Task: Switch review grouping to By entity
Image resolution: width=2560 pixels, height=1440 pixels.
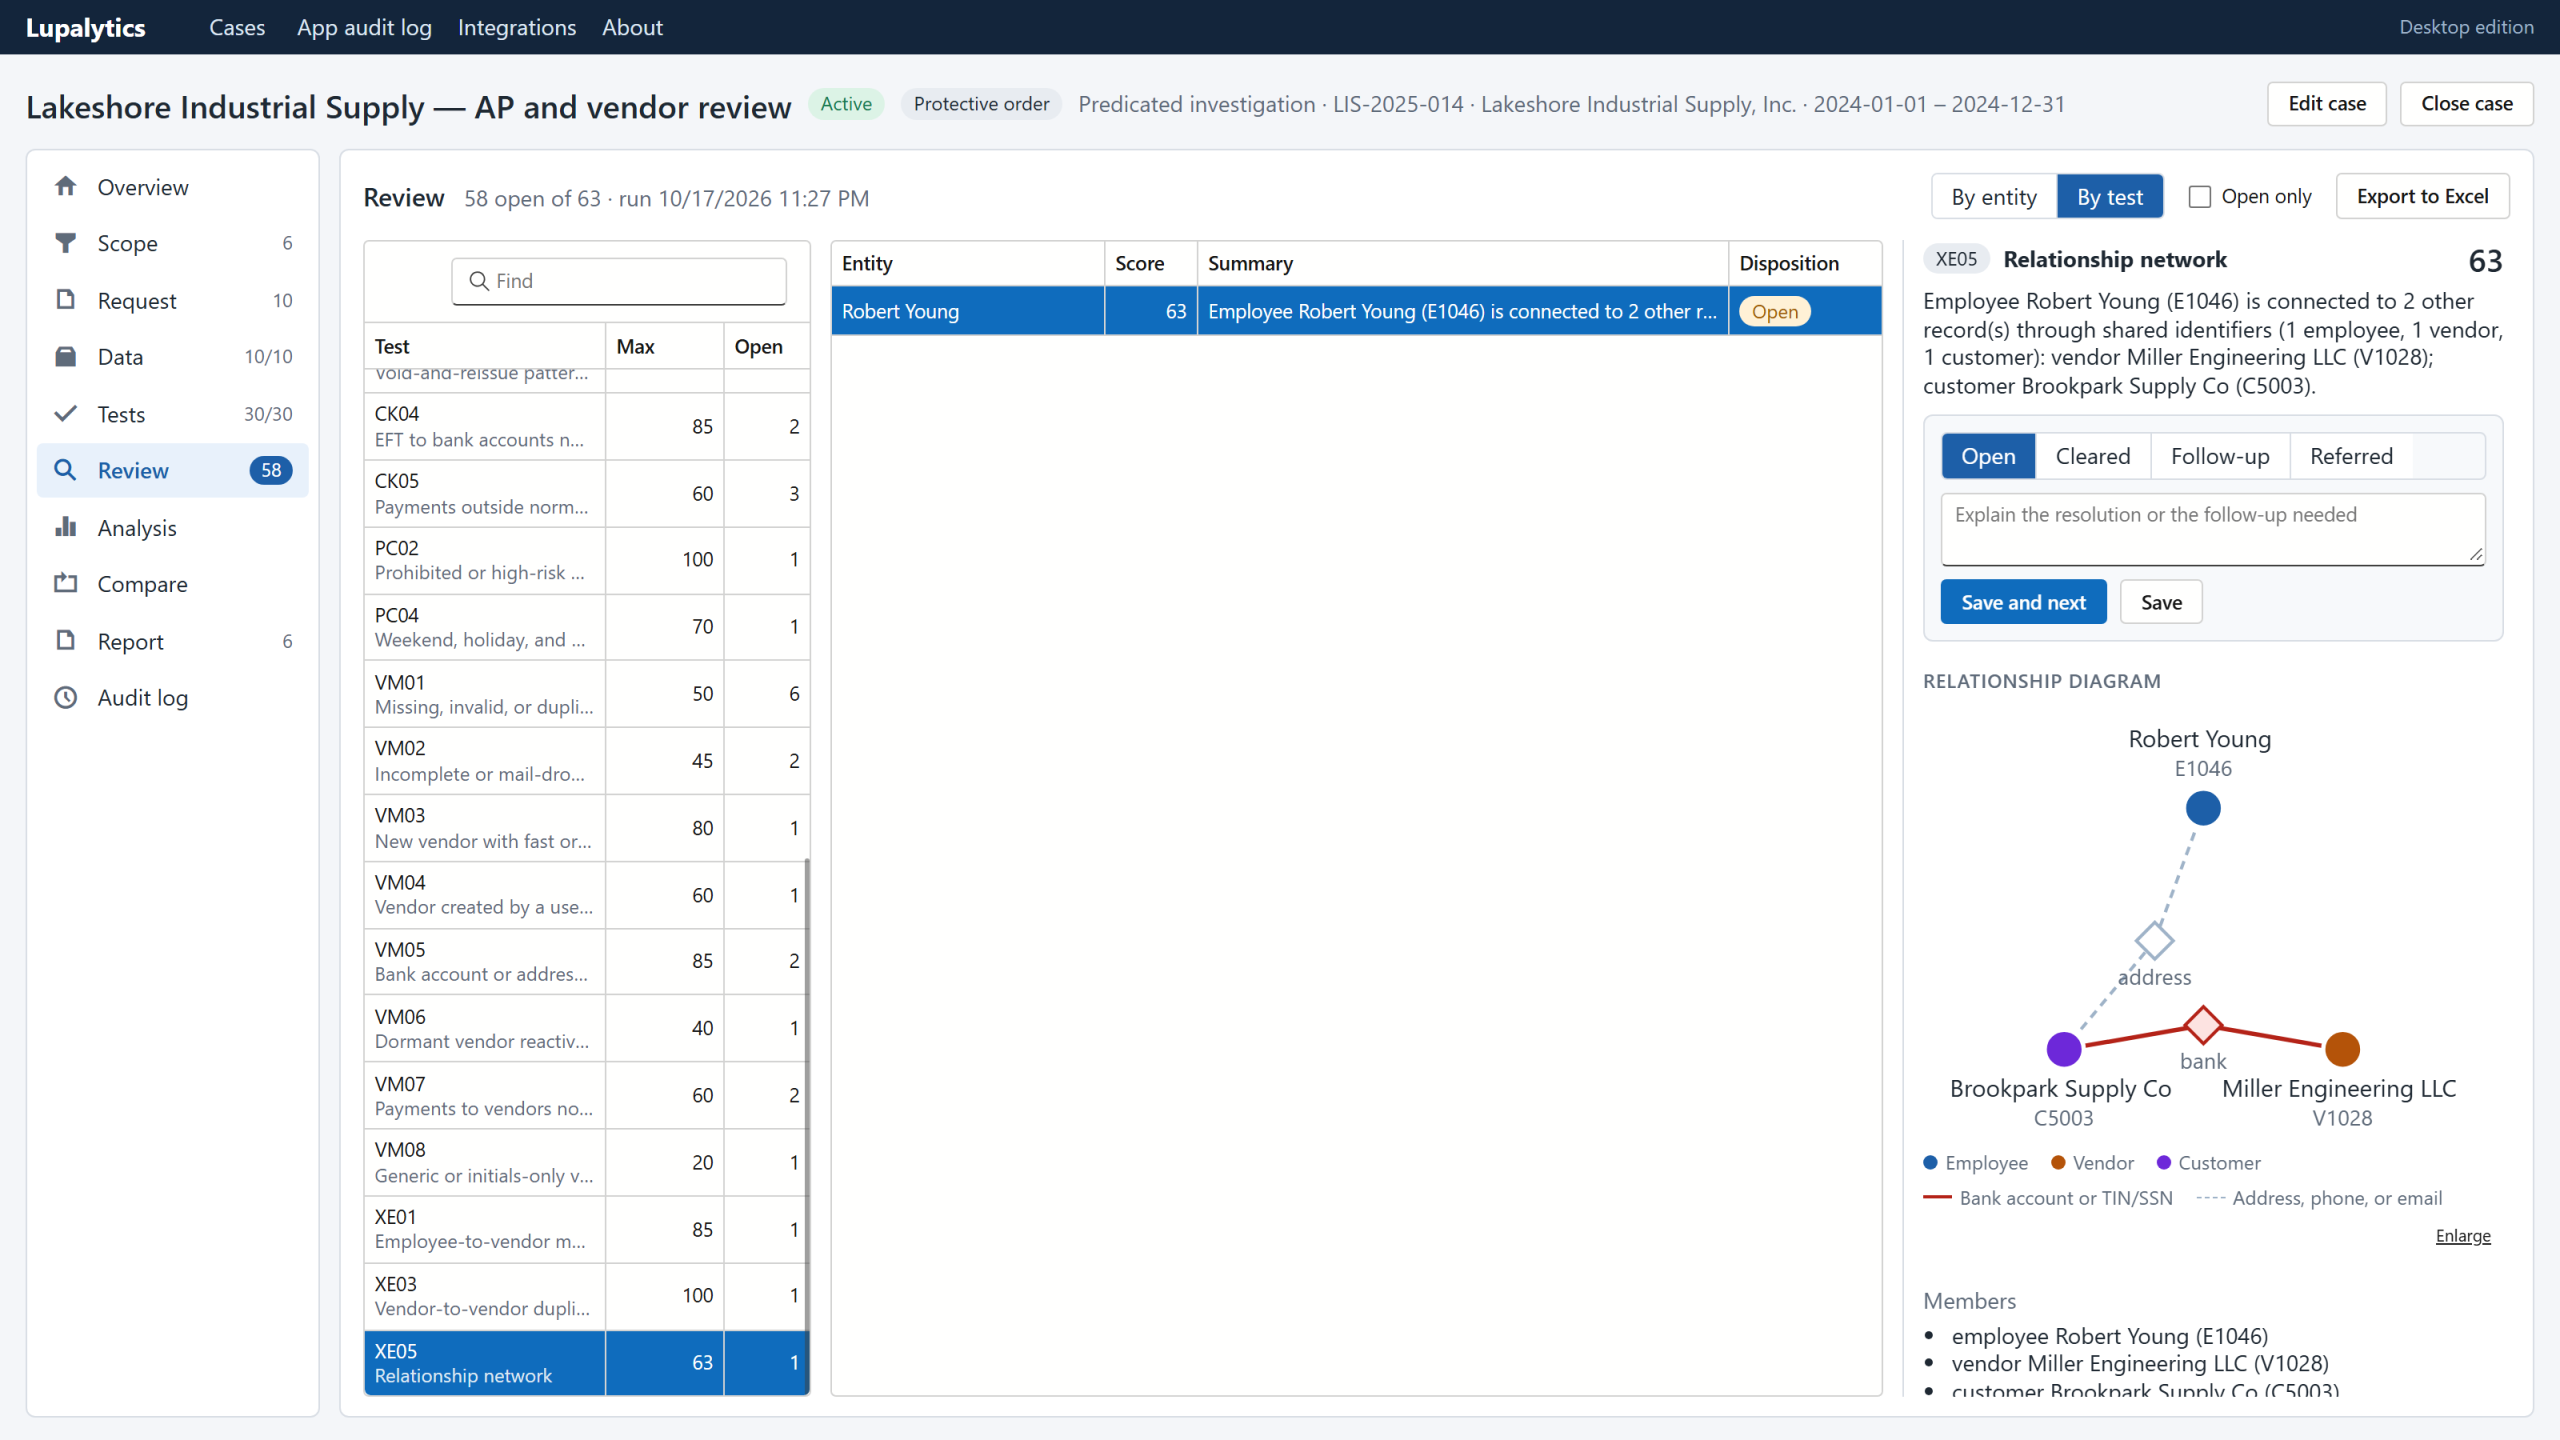Action: (x=1994, y=197)
